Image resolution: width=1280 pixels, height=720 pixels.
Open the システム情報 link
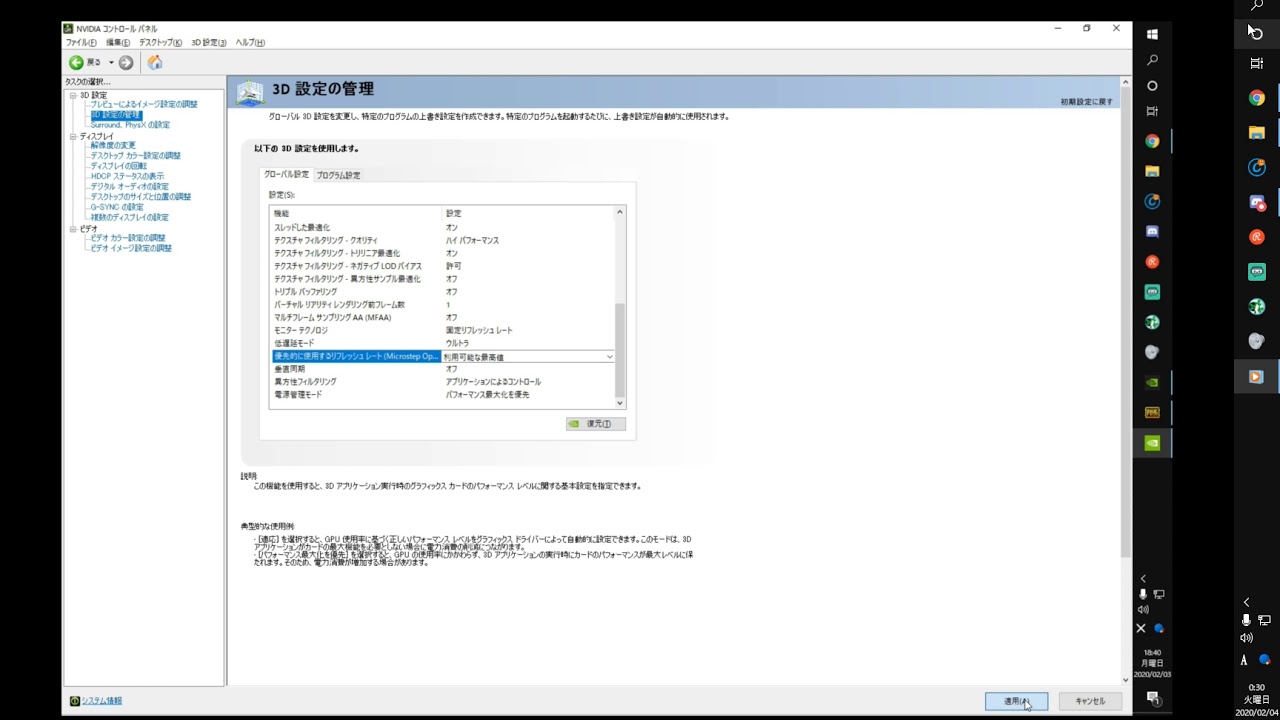click(102, 701)
